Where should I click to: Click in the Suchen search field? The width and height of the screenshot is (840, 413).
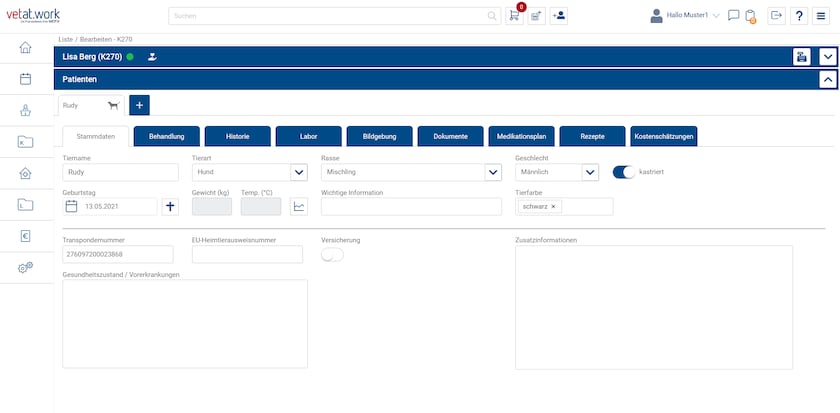(x=334, y=16)
